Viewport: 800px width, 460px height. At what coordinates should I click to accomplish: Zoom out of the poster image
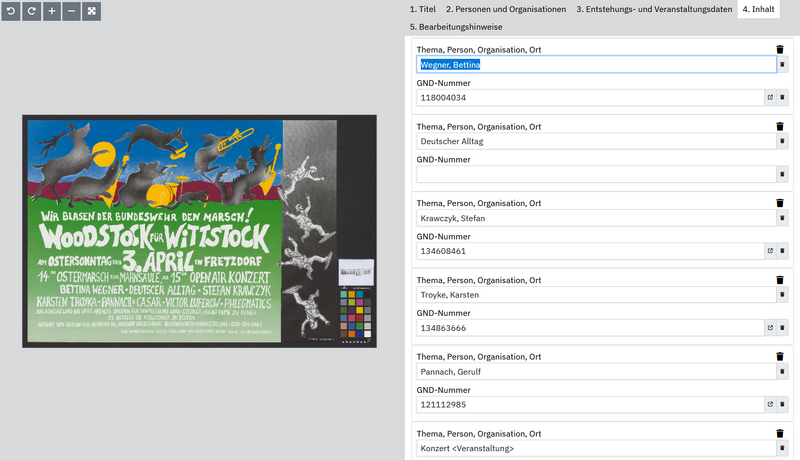(71, 11)
